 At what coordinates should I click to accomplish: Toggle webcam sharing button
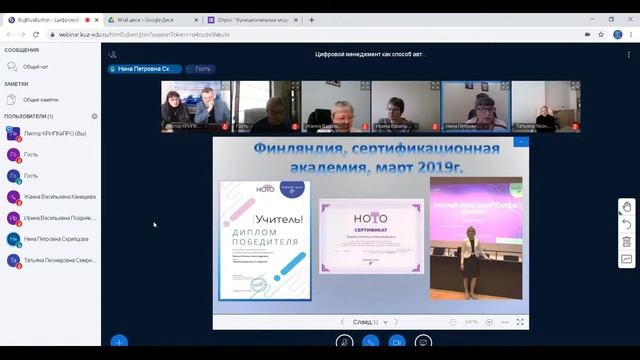(397, 341)
